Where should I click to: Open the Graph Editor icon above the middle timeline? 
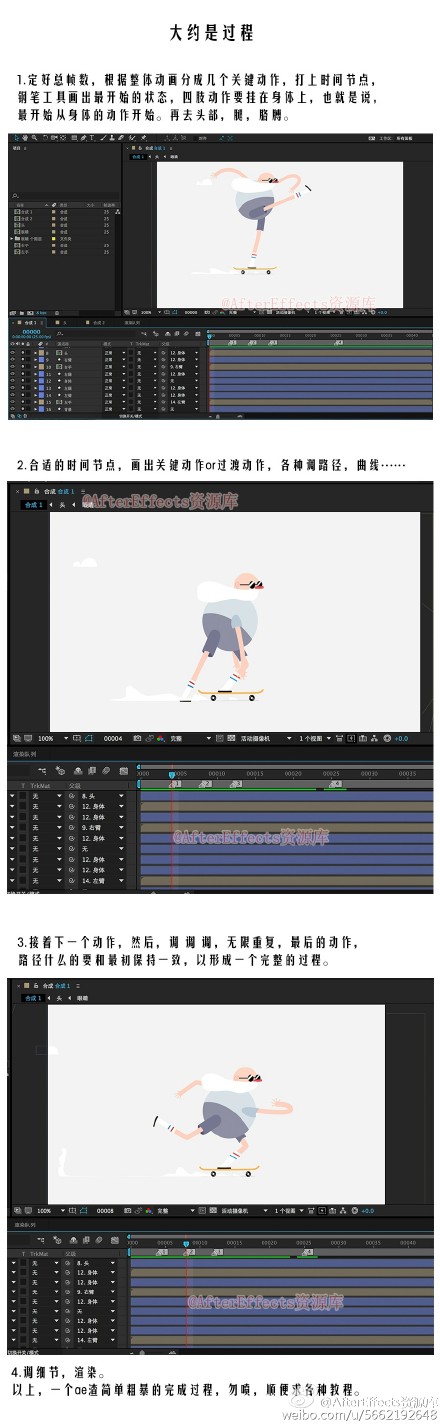pos(124,771)
